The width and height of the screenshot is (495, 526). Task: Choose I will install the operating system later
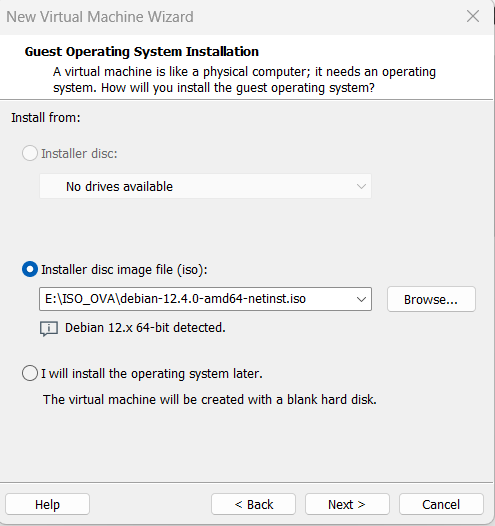coord(30,373)
